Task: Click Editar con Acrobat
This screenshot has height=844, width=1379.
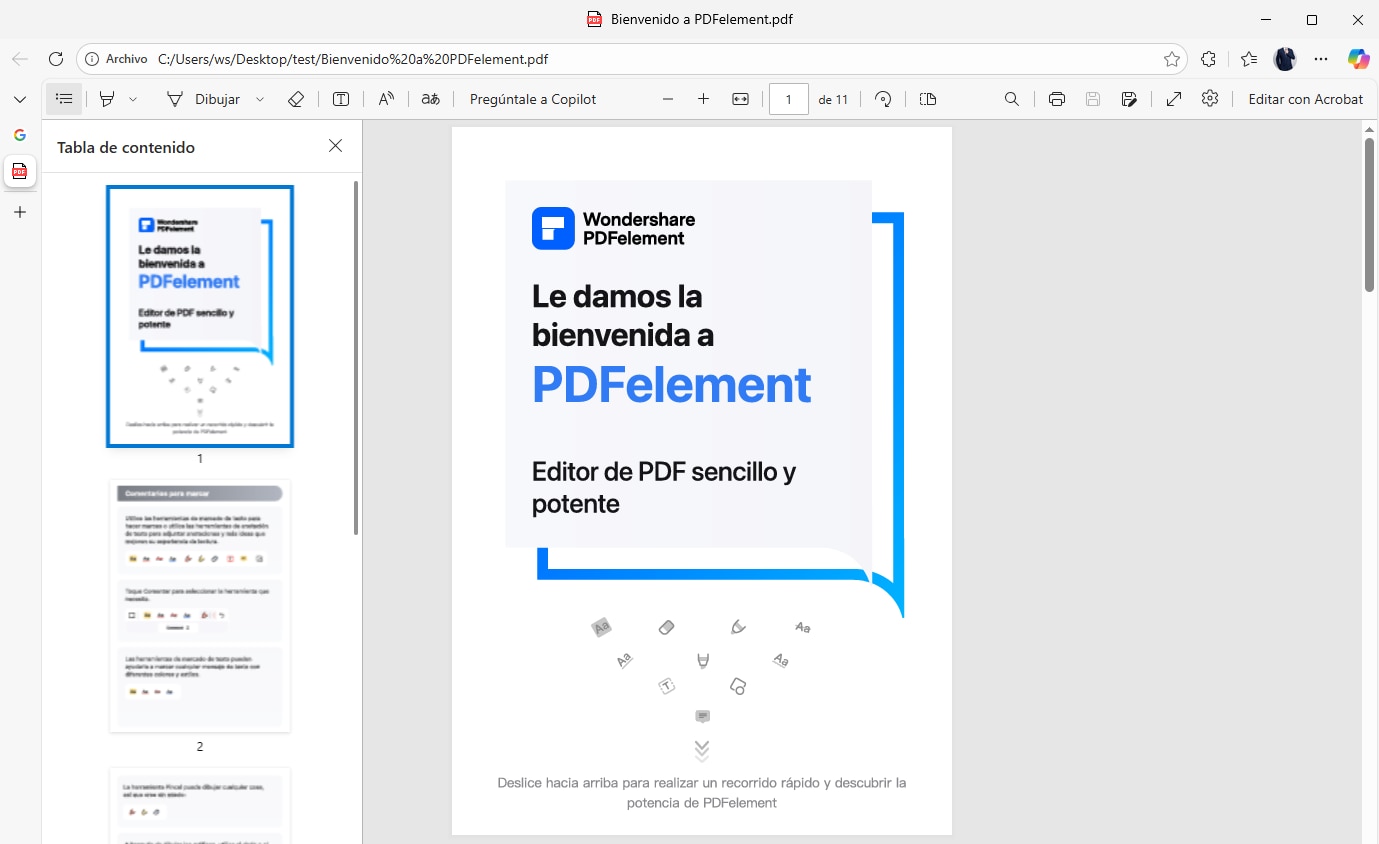Action: point(1305,99)
